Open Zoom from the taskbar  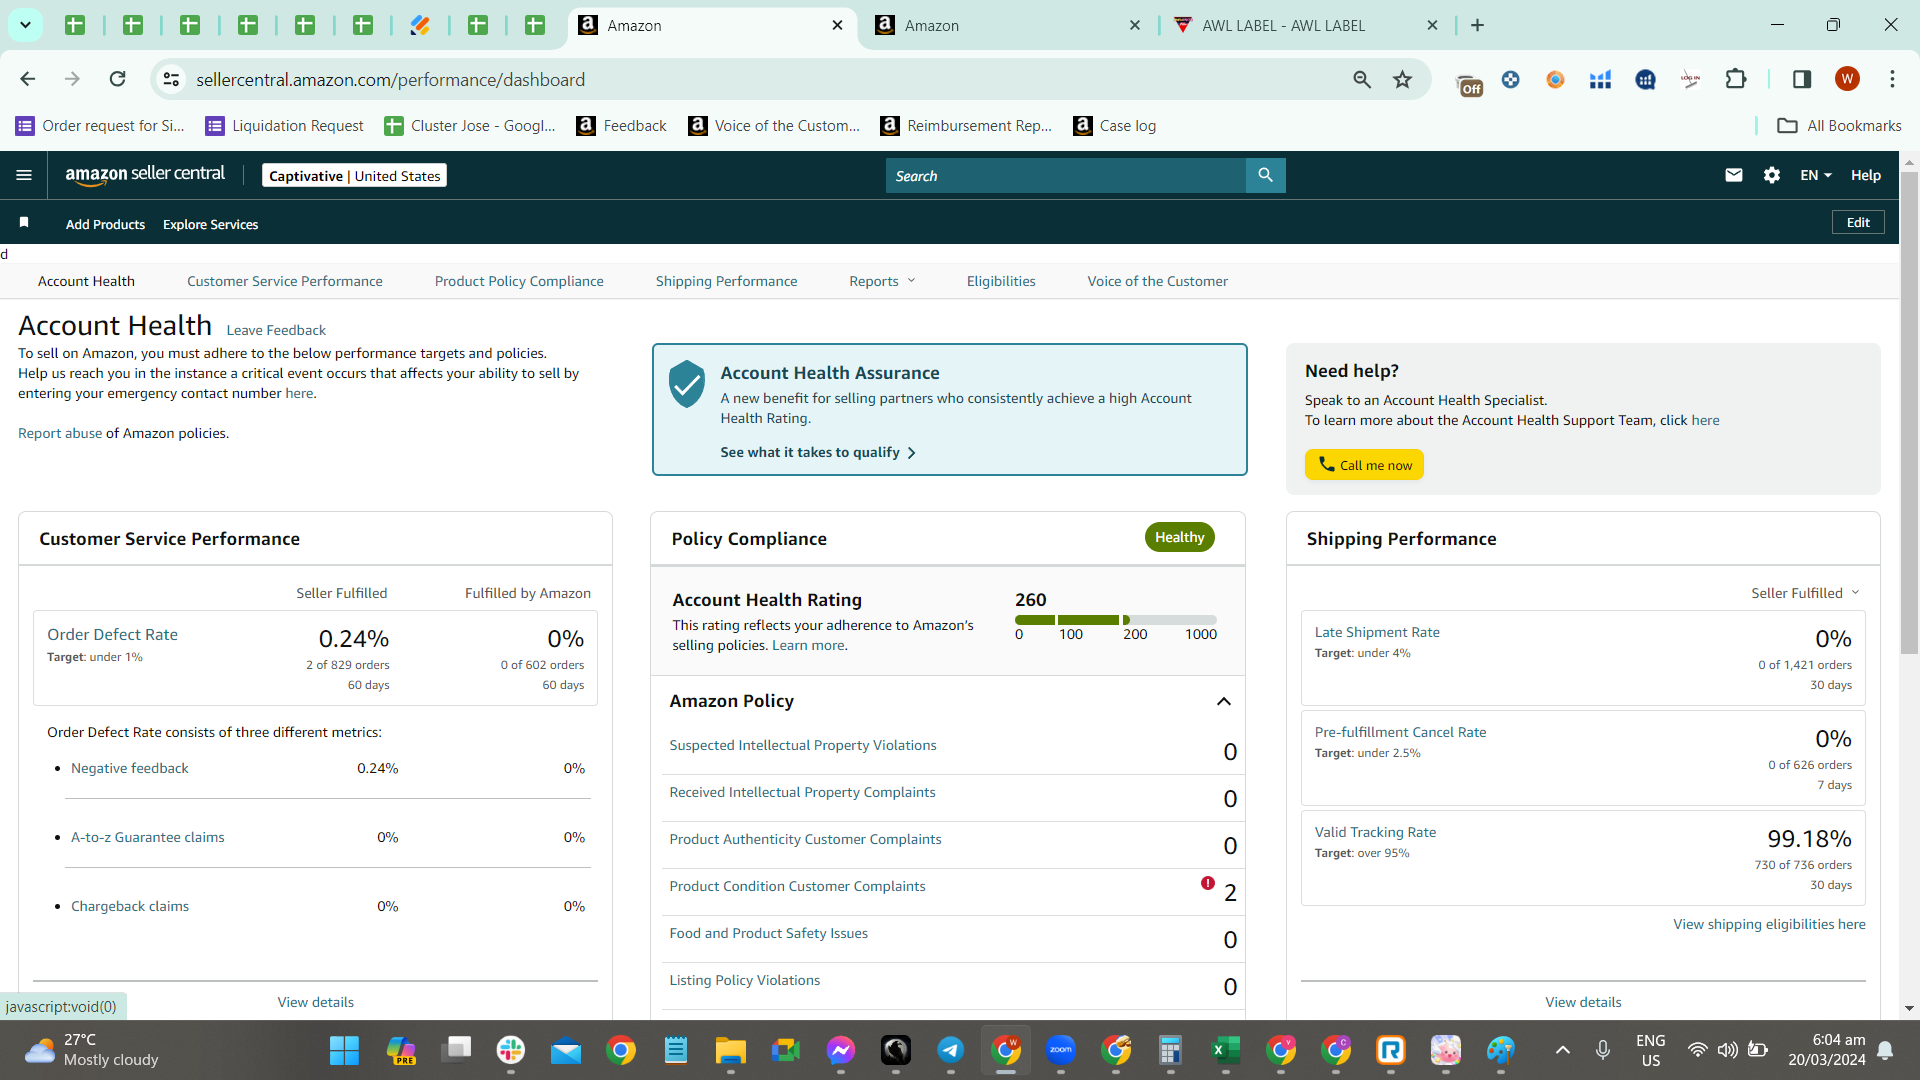coord(1061,1051)
